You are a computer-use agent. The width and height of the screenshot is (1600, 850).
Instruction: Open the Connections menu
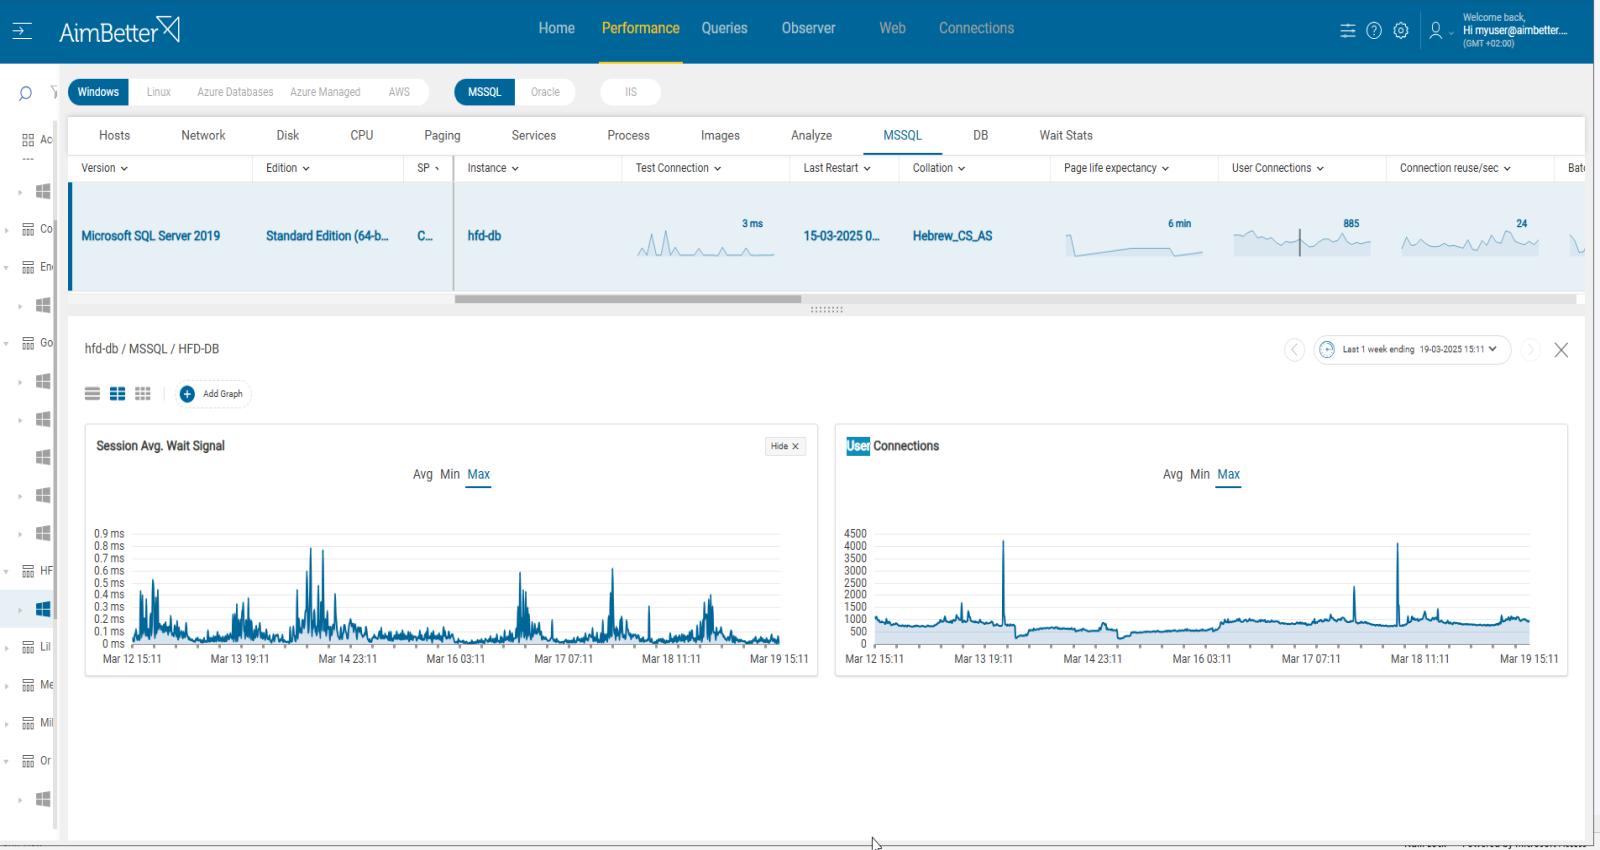pyautogui.click(x=976, y=28)
